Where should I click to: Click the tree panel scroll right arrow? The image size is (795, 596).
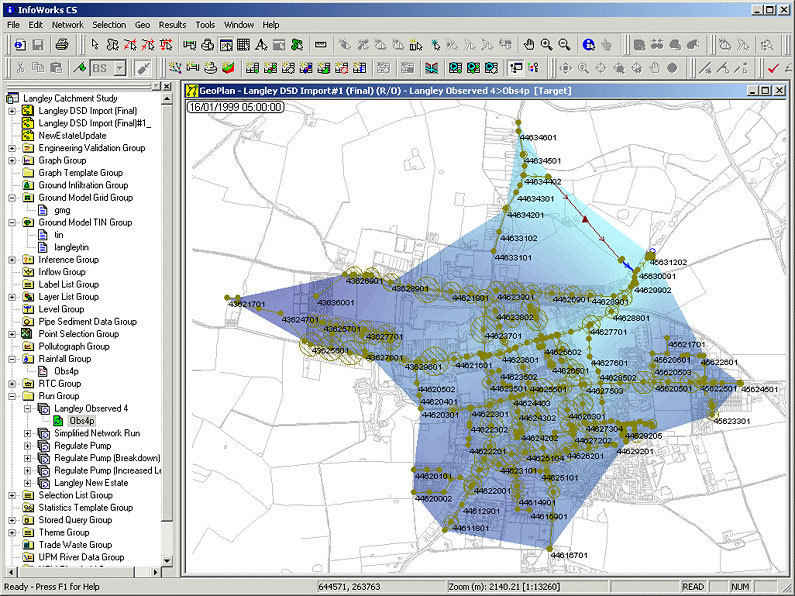pos(155,572)
